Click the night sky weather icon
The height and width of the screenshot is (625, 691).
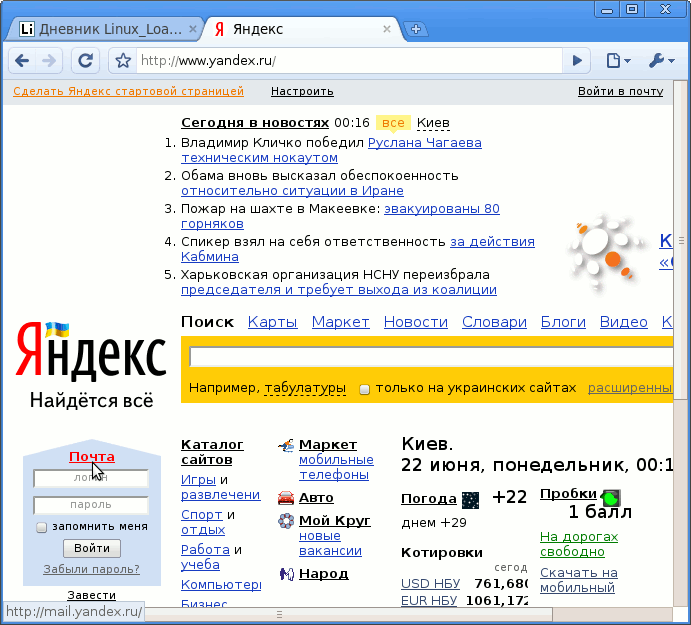point(470,500)
